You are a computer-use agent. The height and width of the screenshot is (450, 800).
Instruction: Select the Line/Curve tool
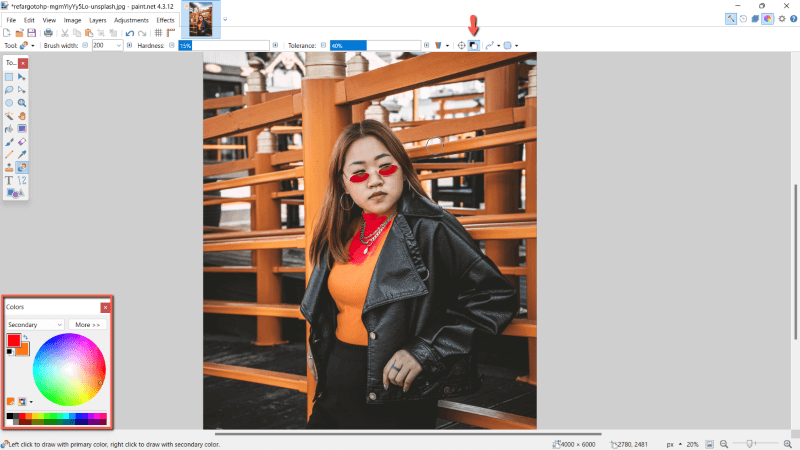click(x=22, y=181)
